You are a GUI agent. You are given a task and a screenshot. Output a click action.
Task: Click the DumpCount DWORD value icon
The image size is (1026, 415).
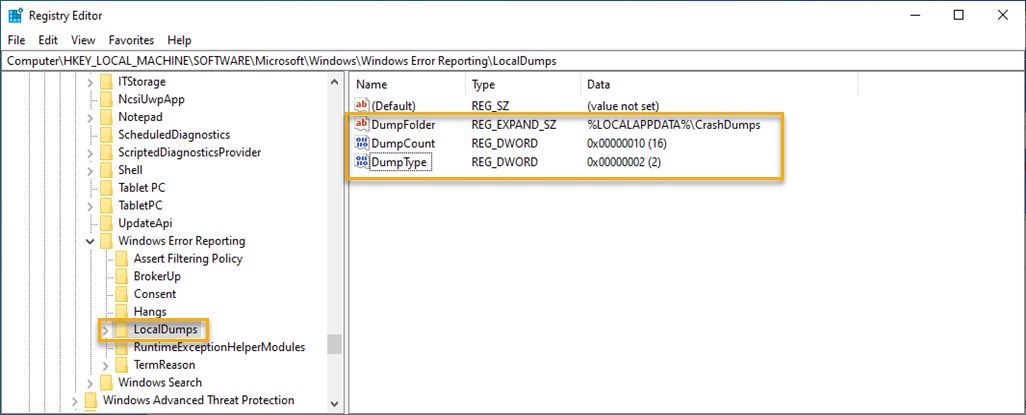click(x=362, y=143)
